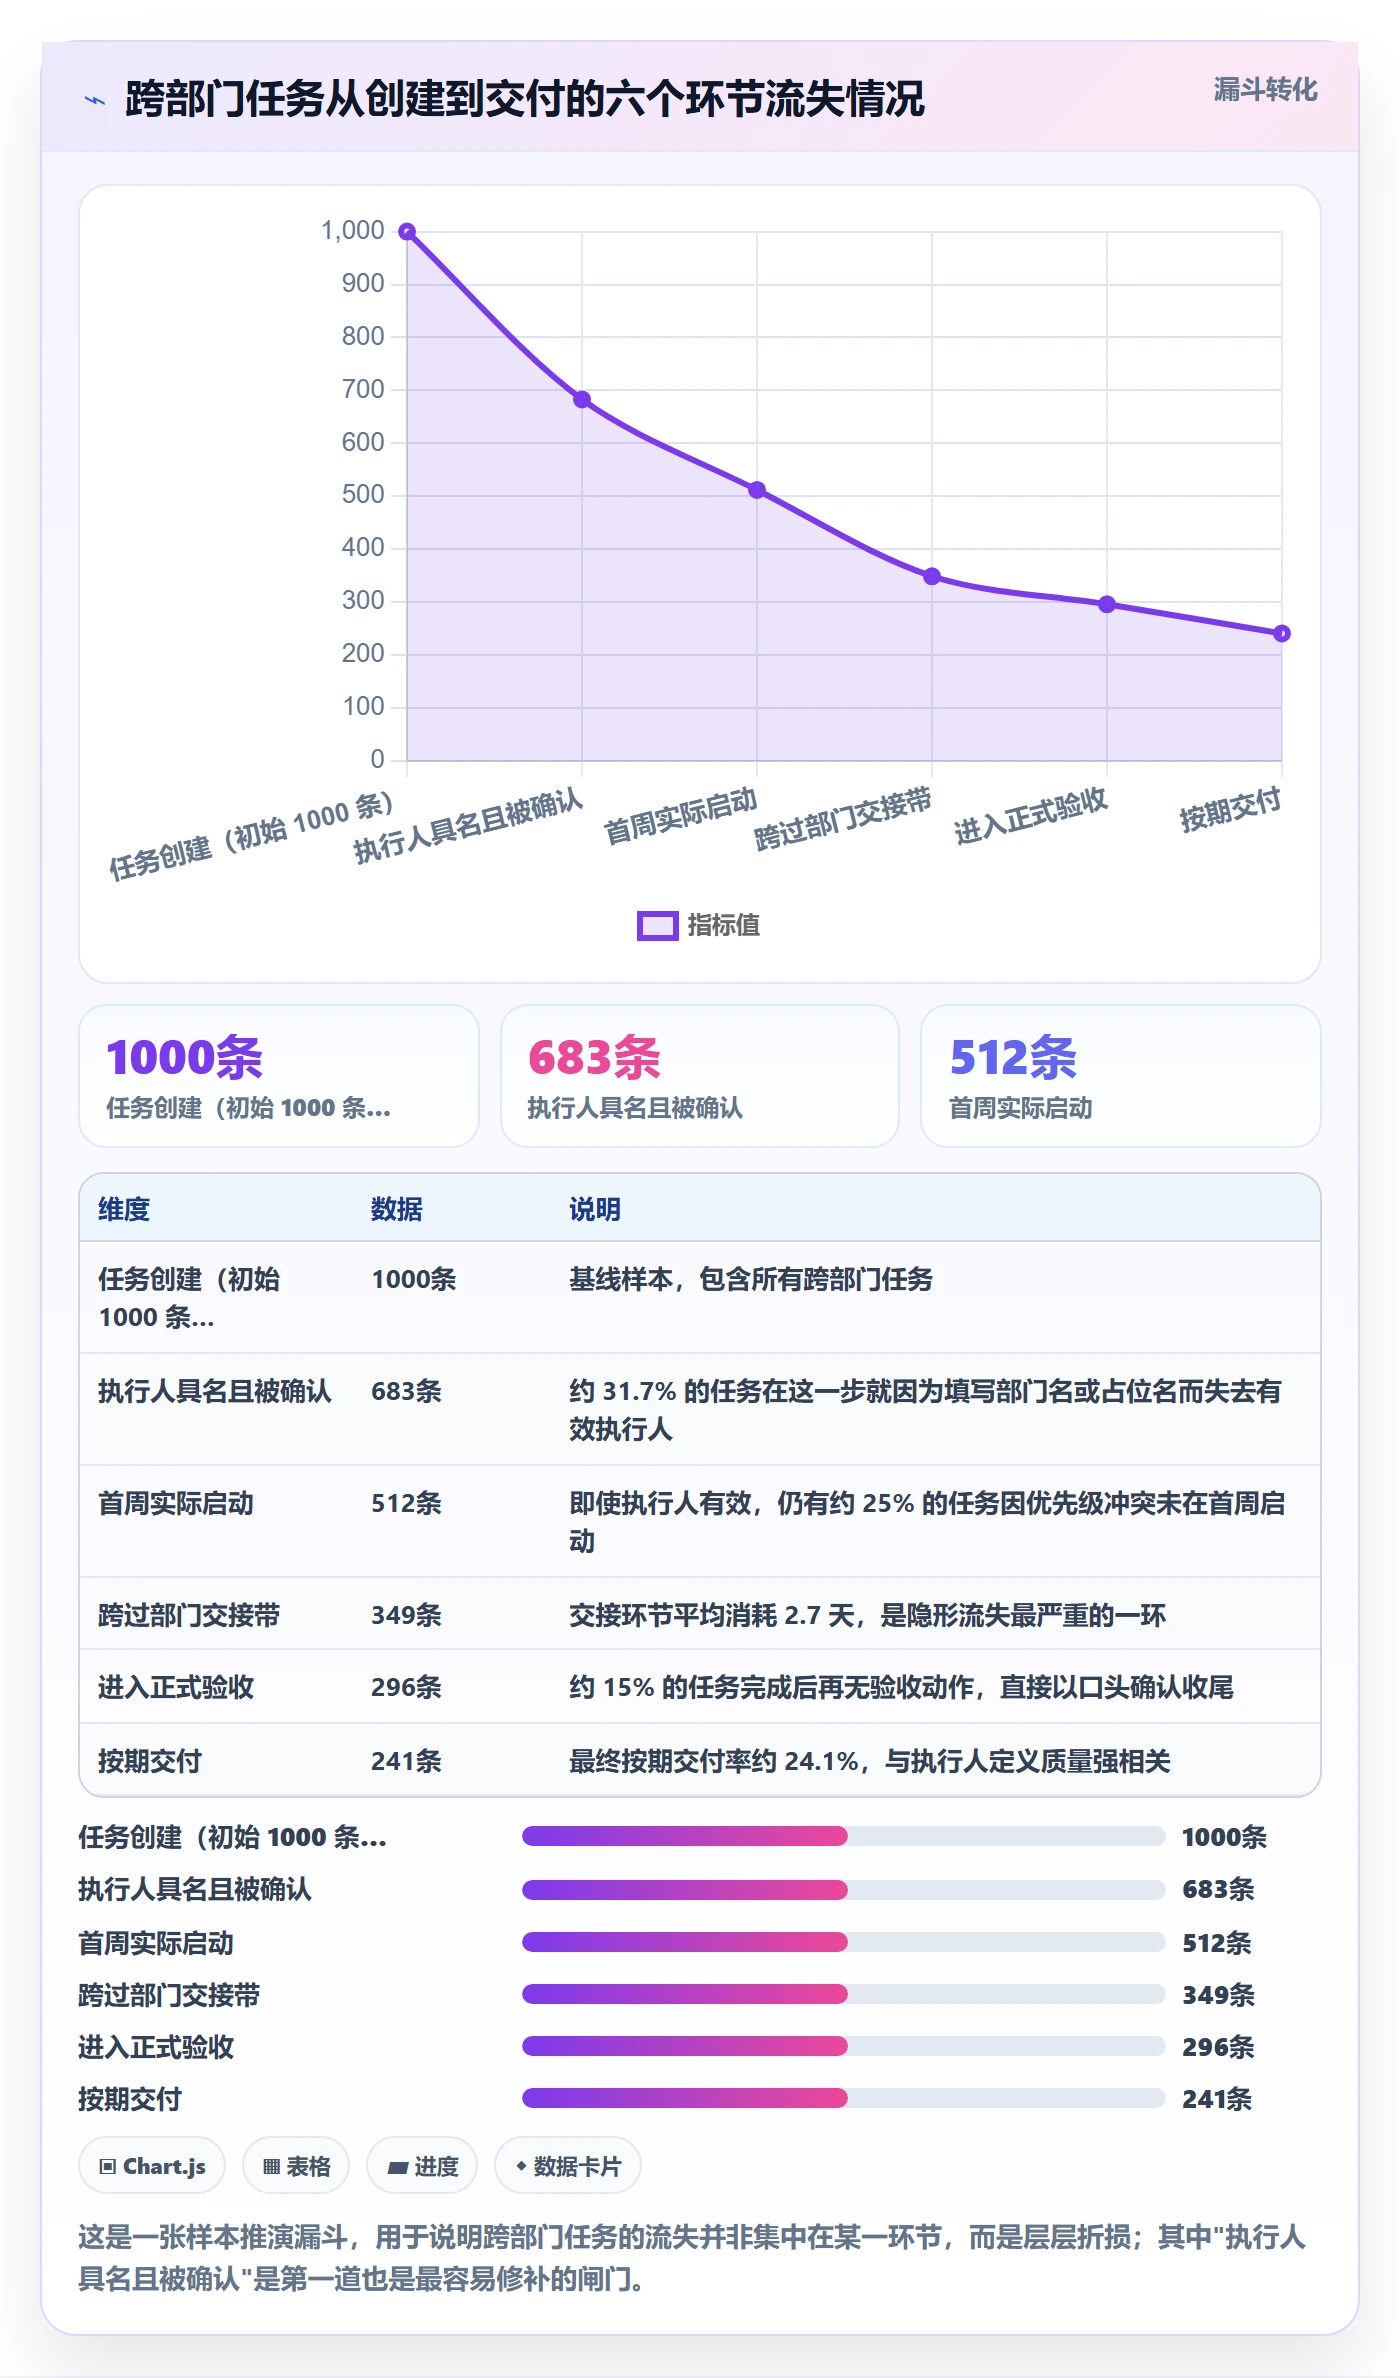This screenshot has width=1400, height=2378.
Task: Click the 首周实际启动 x-axis label
Action: click(681, 816)
